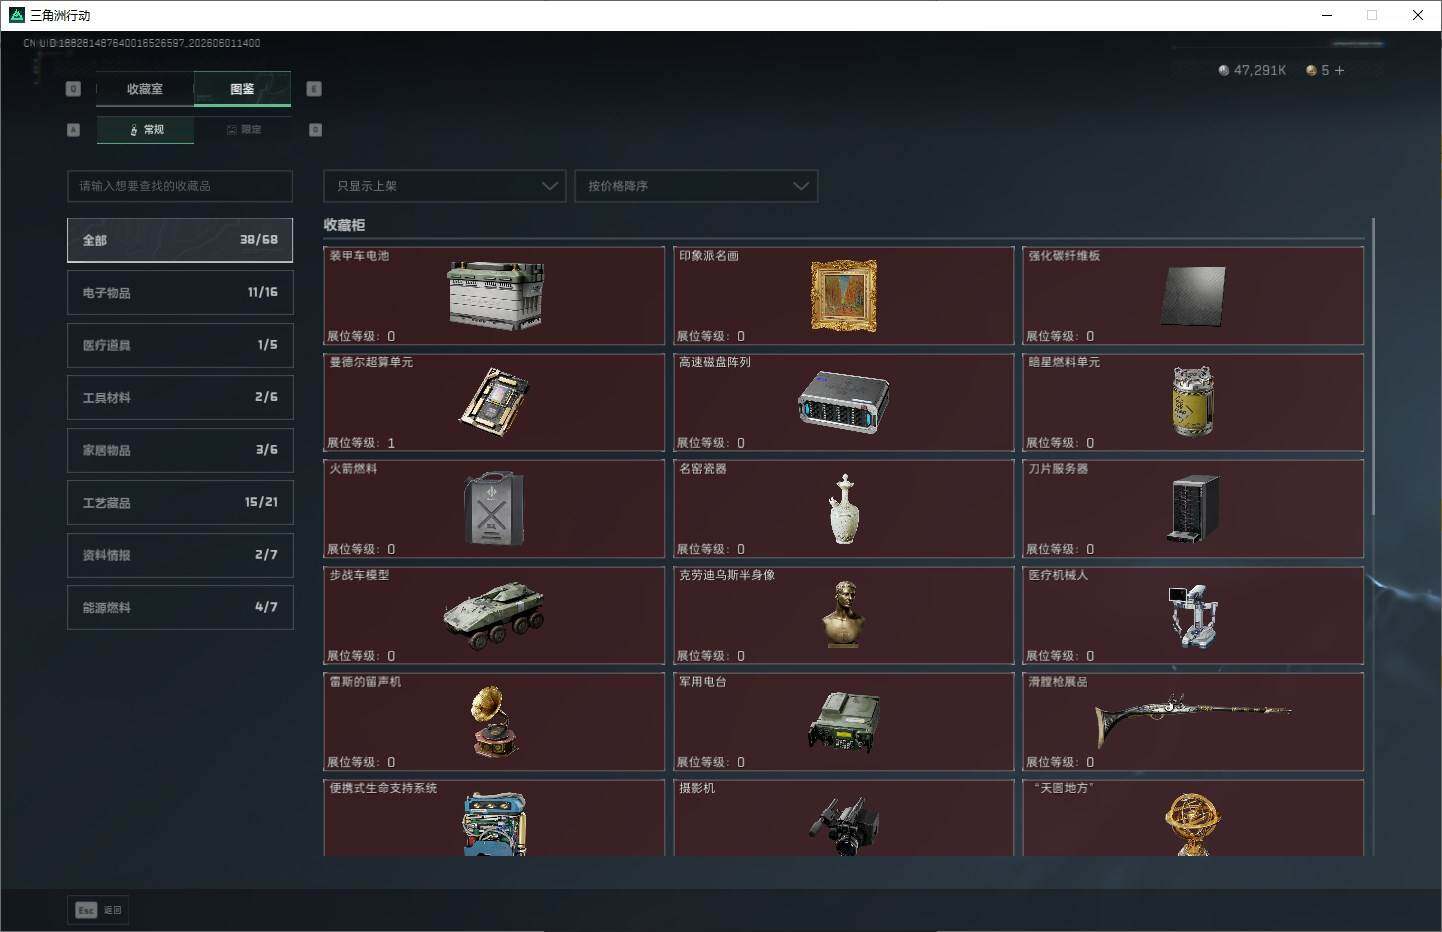Select the 雷斯的留声机 gramophone icon
This screenshot has width=1442, height=932.
click(x=494, y=722)
